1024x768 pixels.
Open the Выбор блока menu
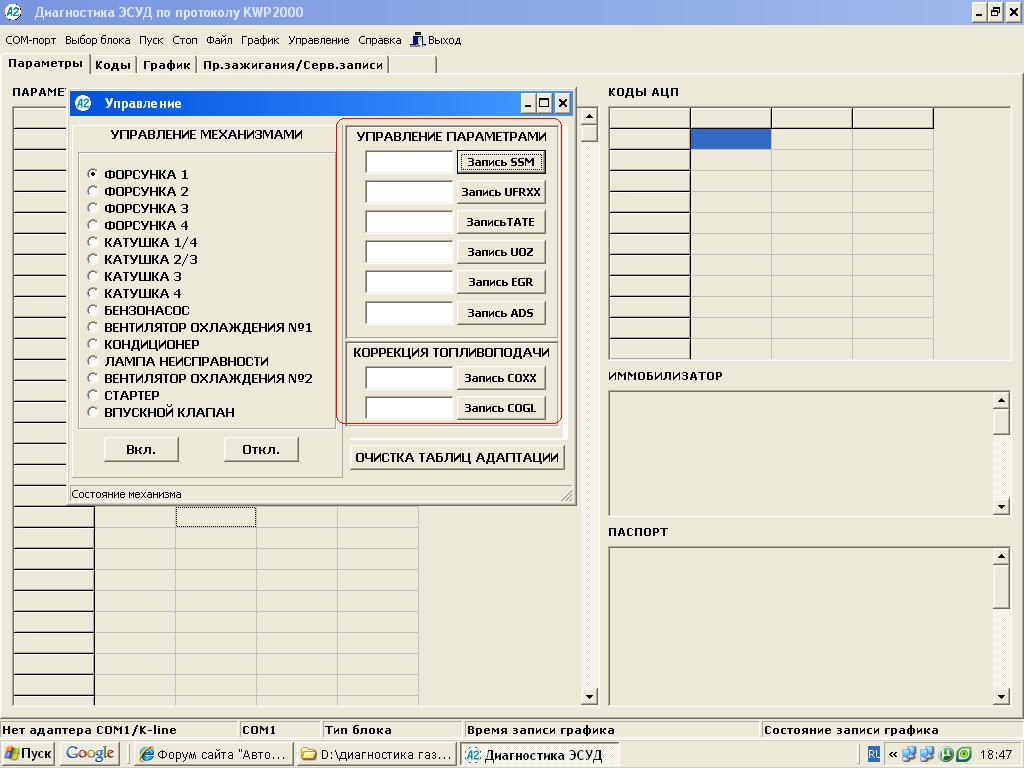point(97,40)
